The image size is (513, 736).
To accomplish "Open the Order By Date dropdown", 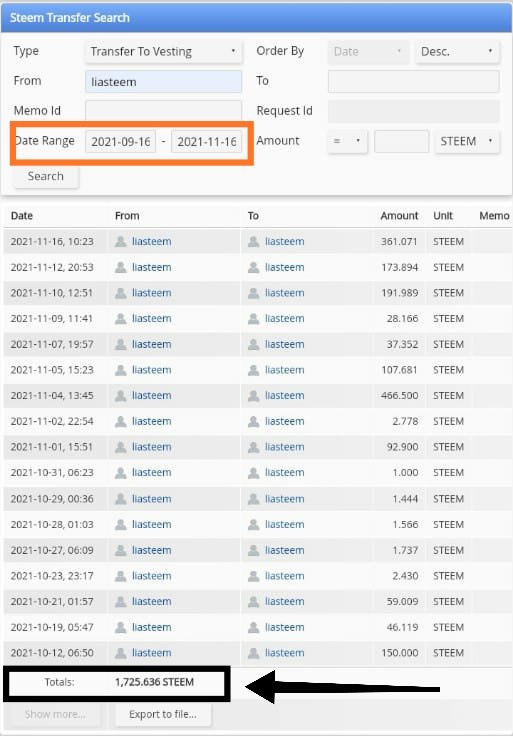I will point(368,52).
